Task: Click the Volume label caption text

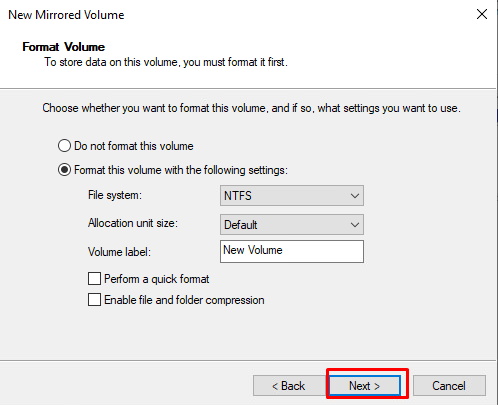Action: point(119,252)
